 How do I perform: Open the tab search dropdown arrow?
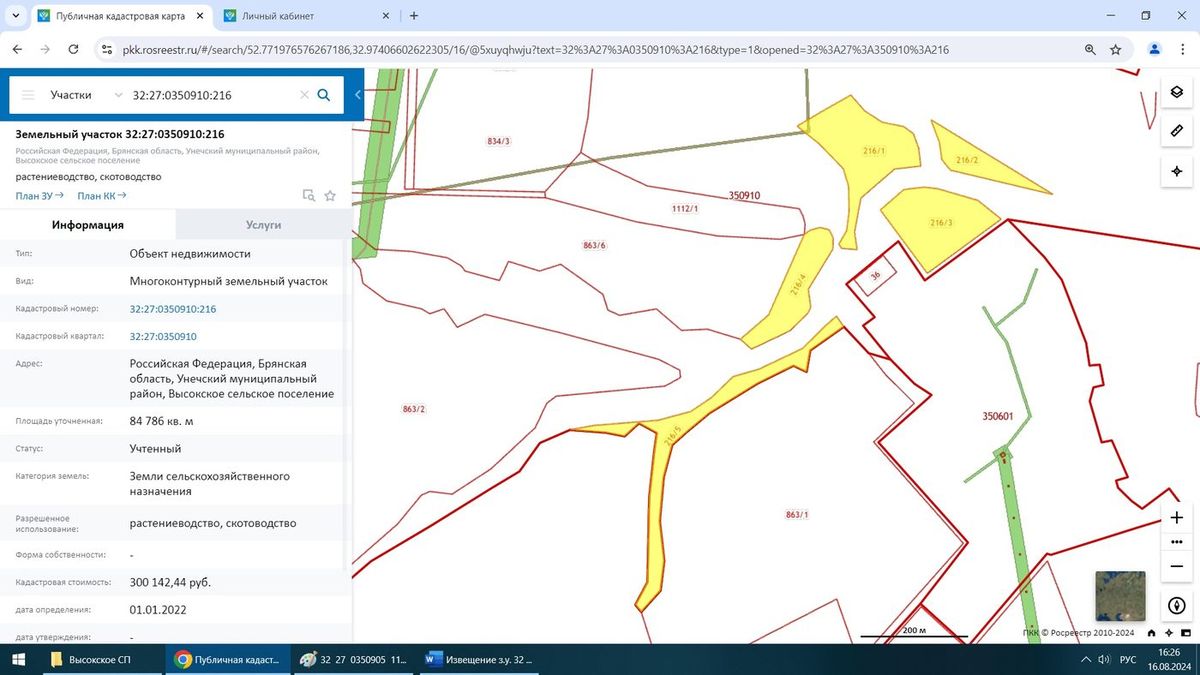pos(15,15)
